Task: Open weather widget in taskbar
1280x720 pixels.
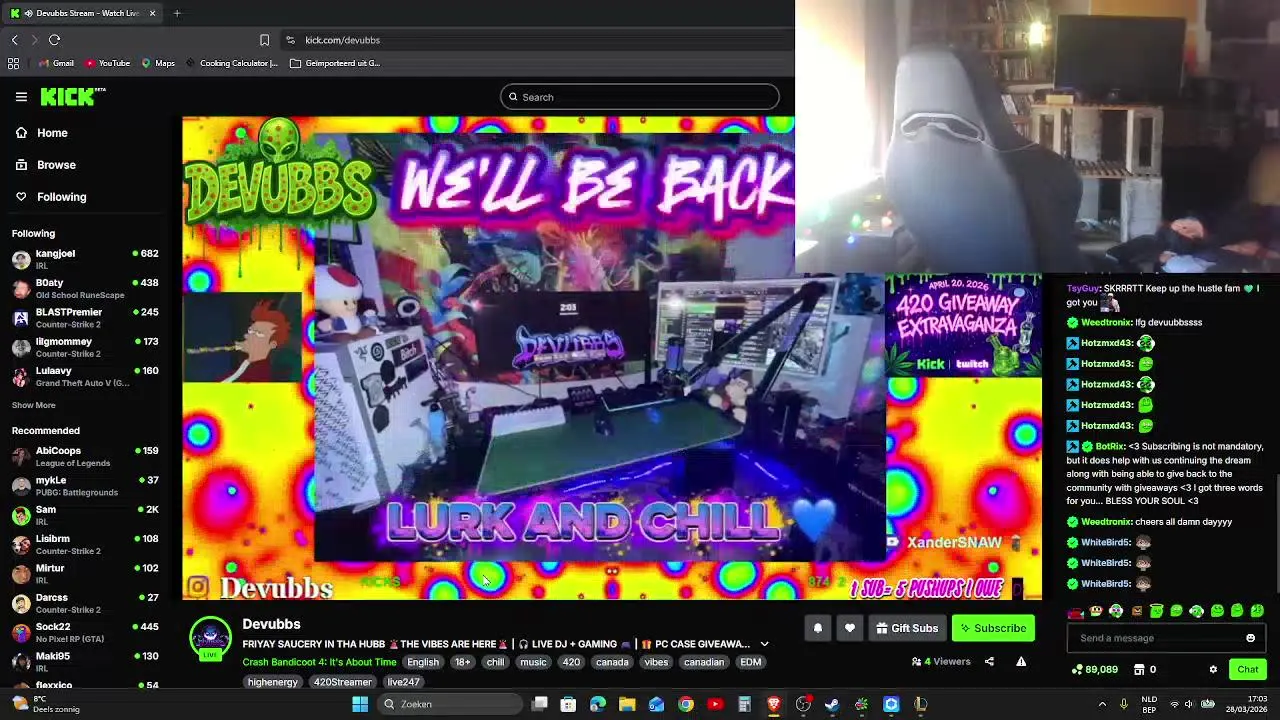Action: point(44,704)
